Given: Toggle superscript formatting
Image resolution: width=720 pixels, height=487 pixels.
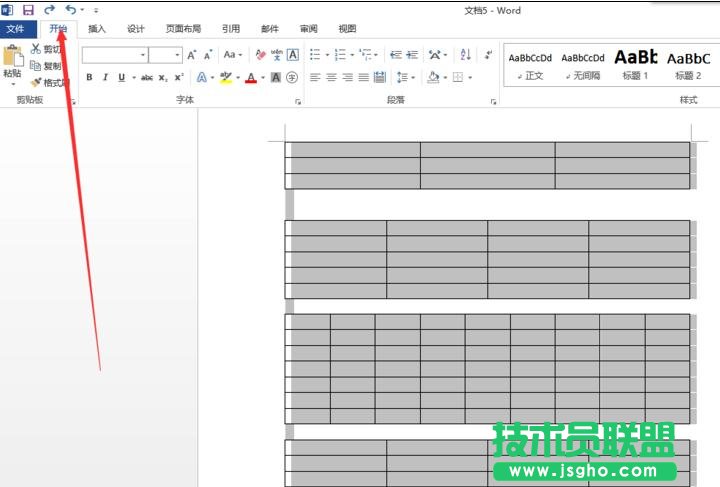Looking at the screenshot, I should (x=179, y=77).
